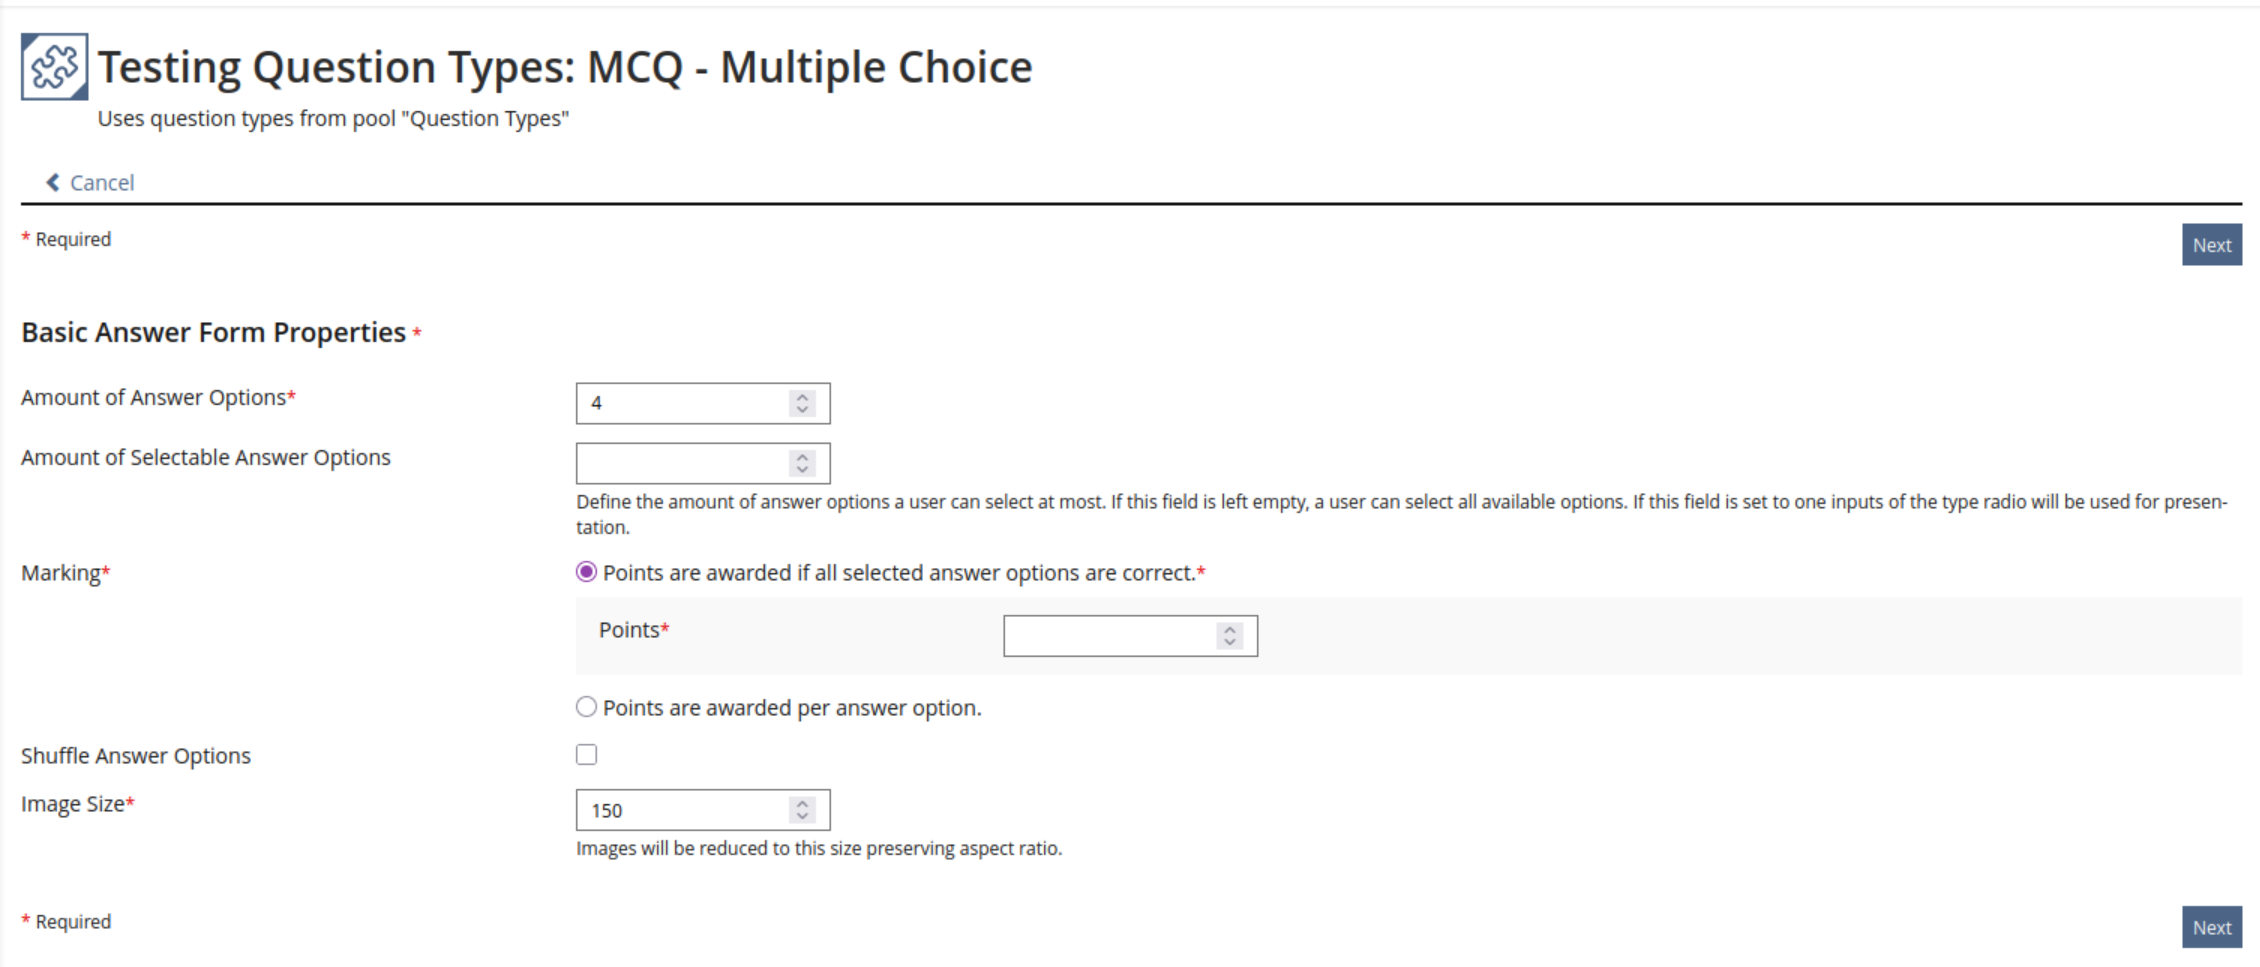Click the puzzle piece question type icon
Screen dimensions: 2260x967
(54, 67)
